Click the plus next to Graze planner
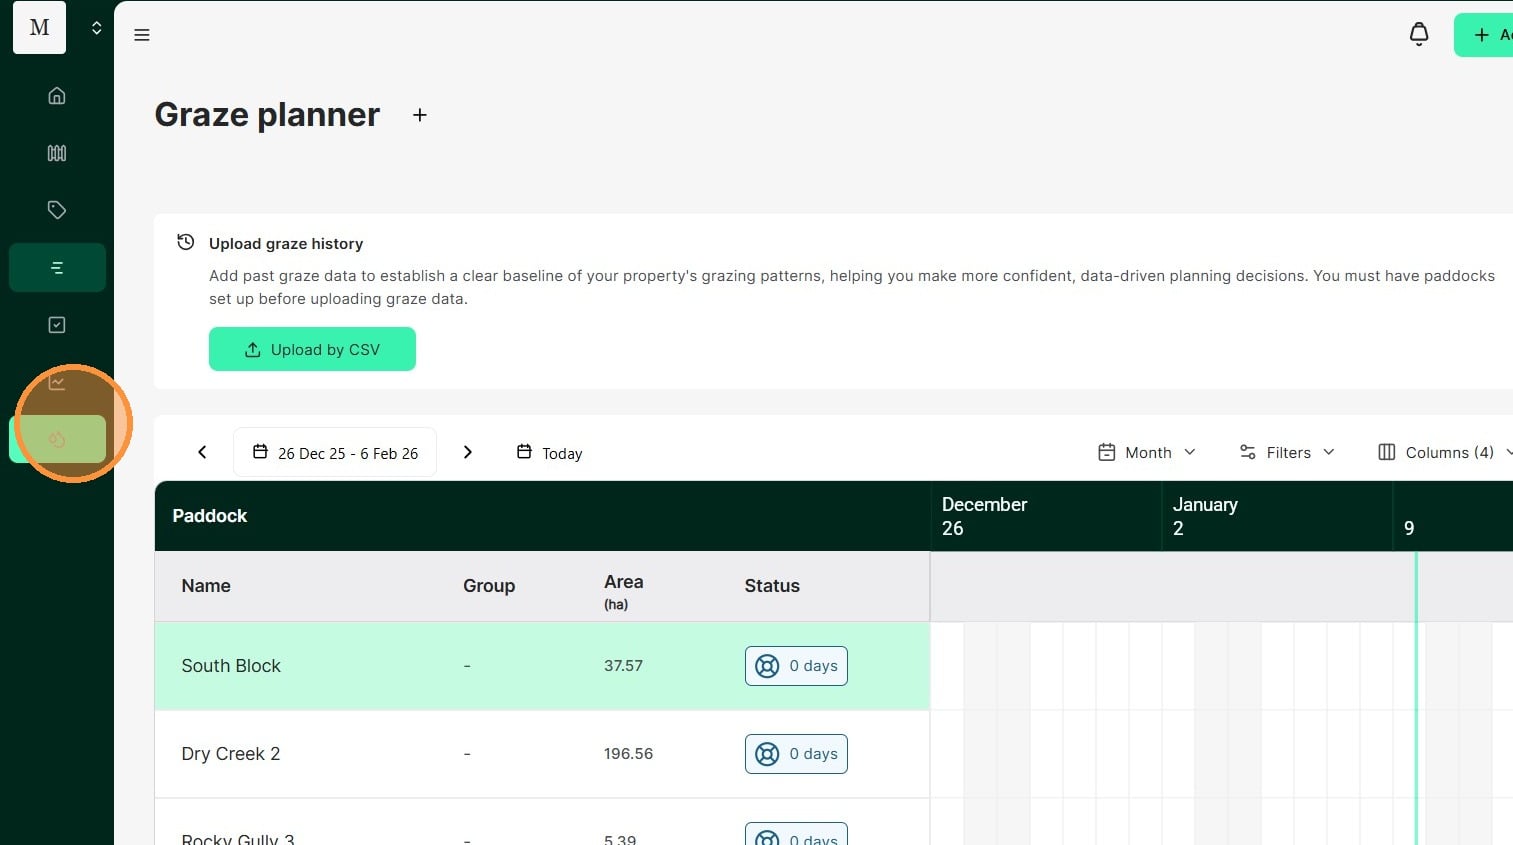This screenshot has height=845, width=1513. [420, 115]
